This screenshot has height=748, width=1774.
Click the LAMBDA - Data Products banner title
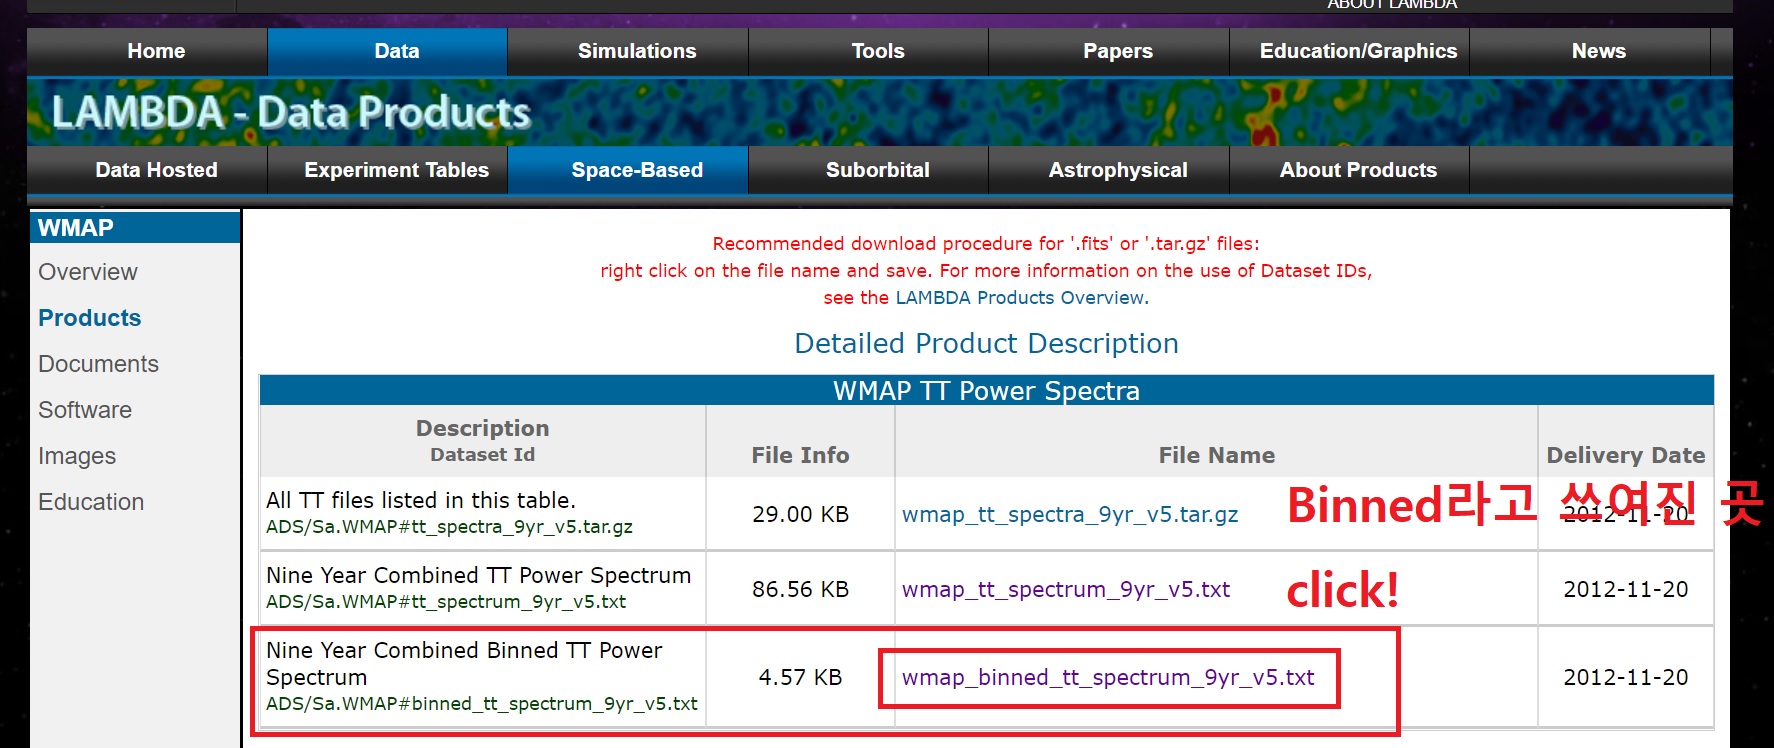(291, 113)
